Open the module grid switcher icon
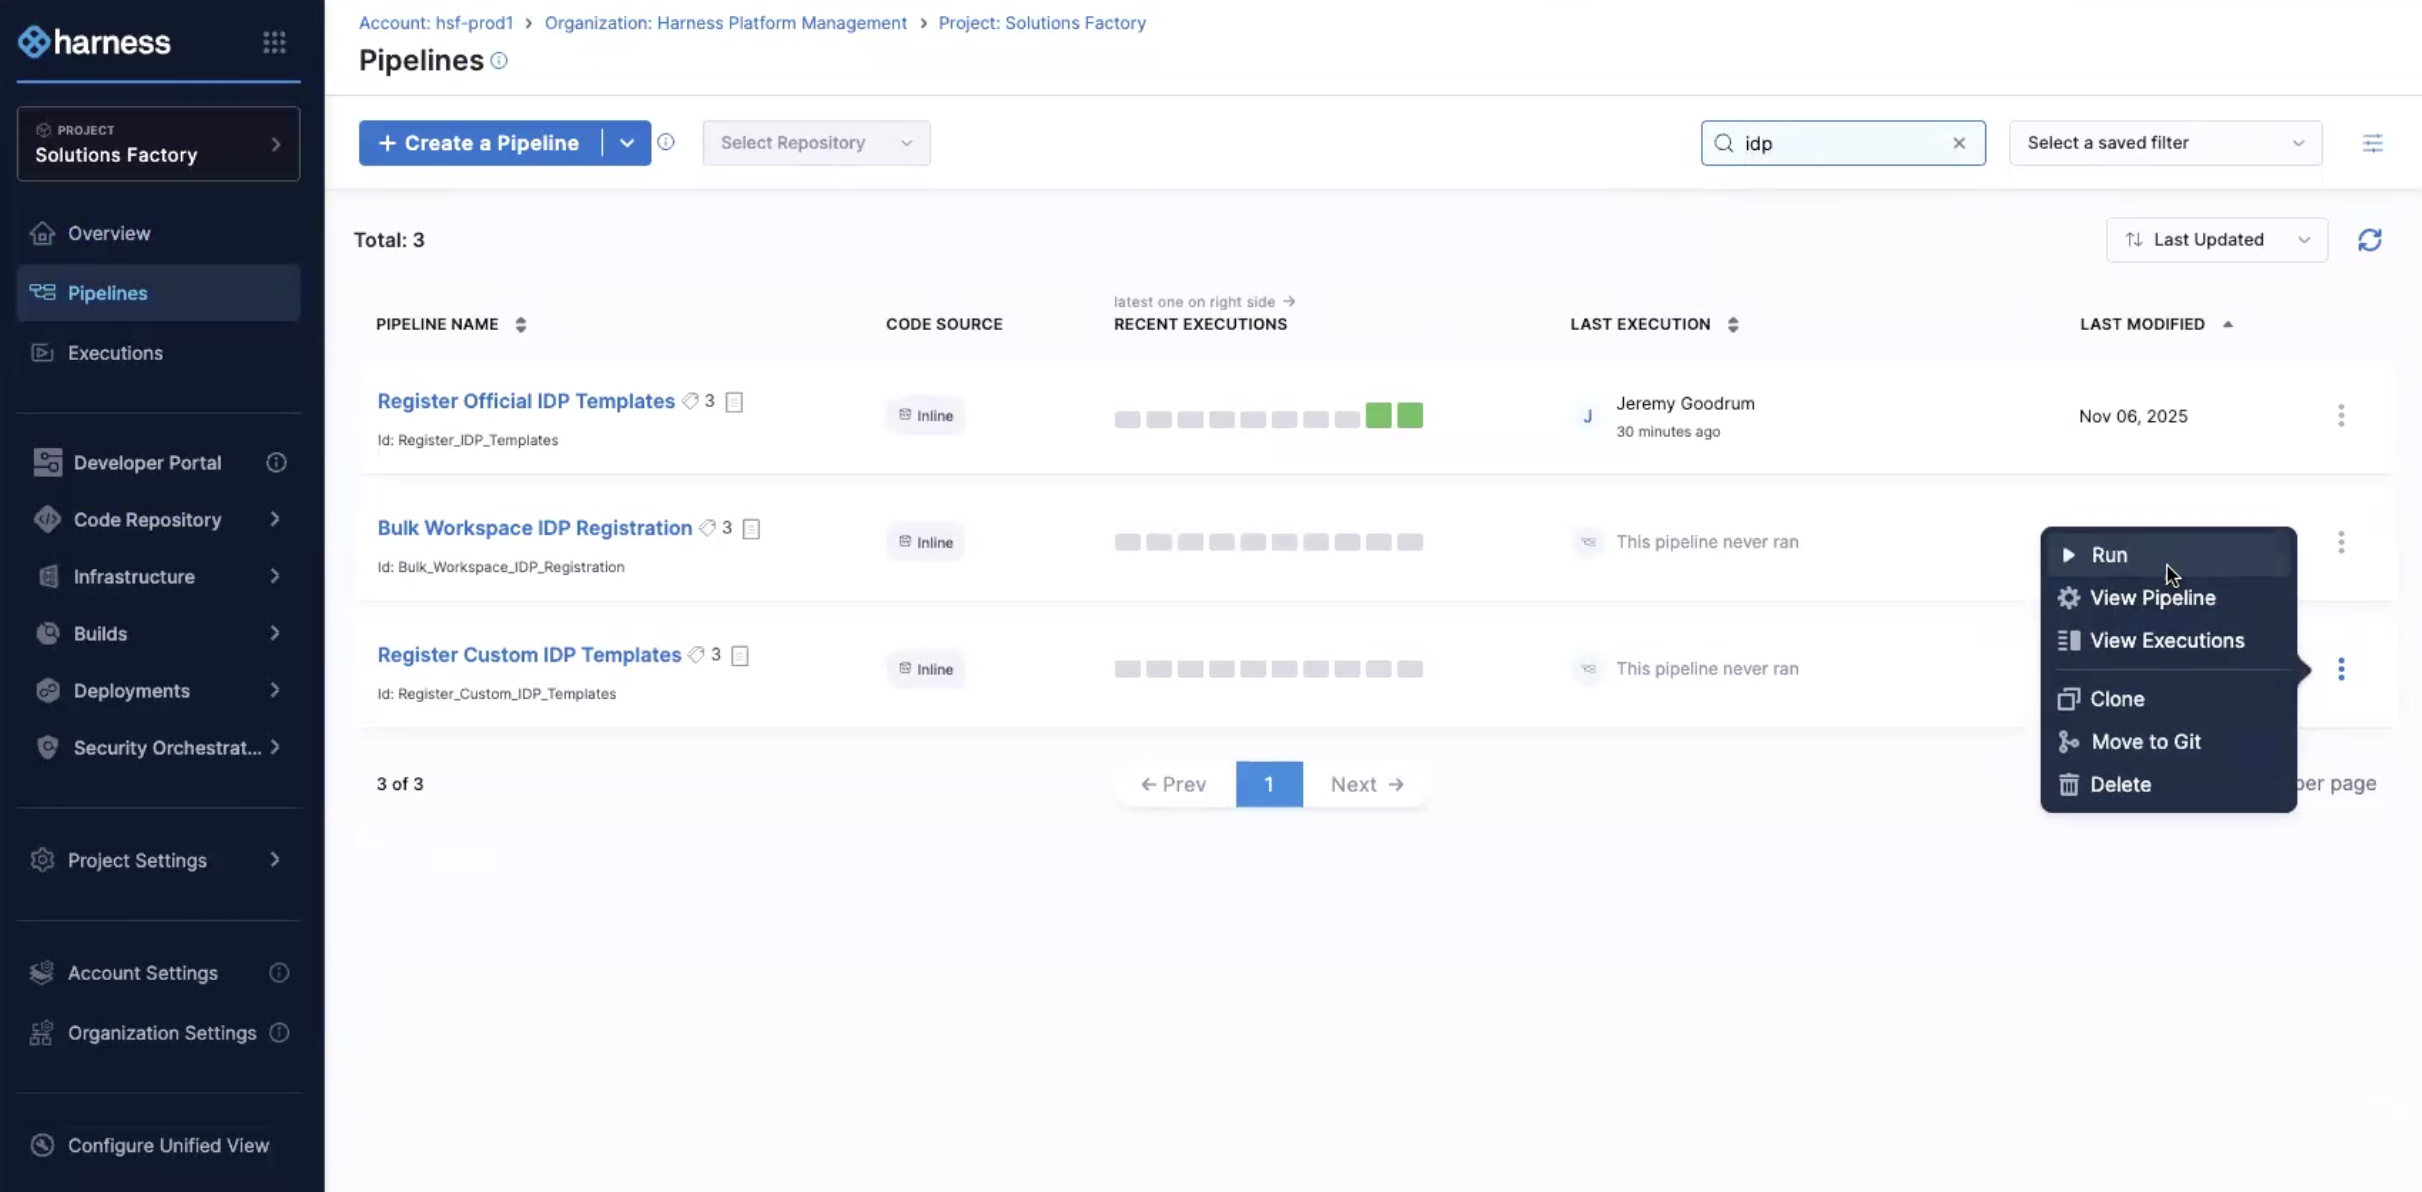This screenshot has height=1192, width=2422. (274, 42)
